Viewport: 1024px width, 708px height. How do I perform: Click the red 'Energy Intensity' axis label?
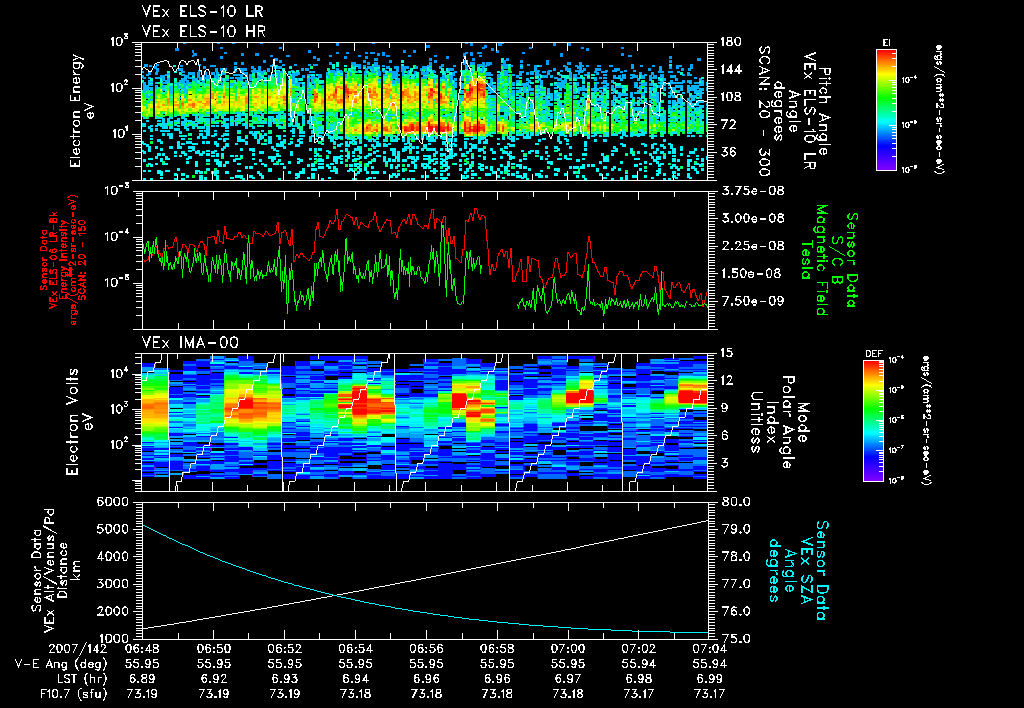pyautogui.click(x=63, y=260)
